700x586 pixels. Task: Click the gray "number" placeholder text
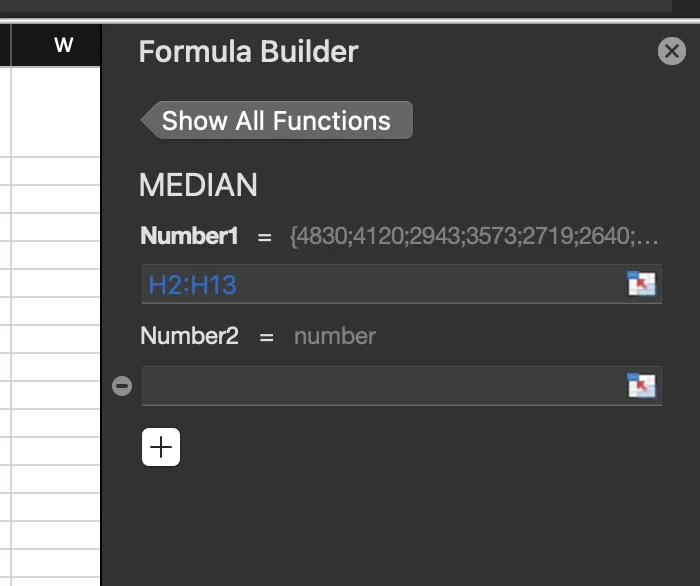point(335,336)
